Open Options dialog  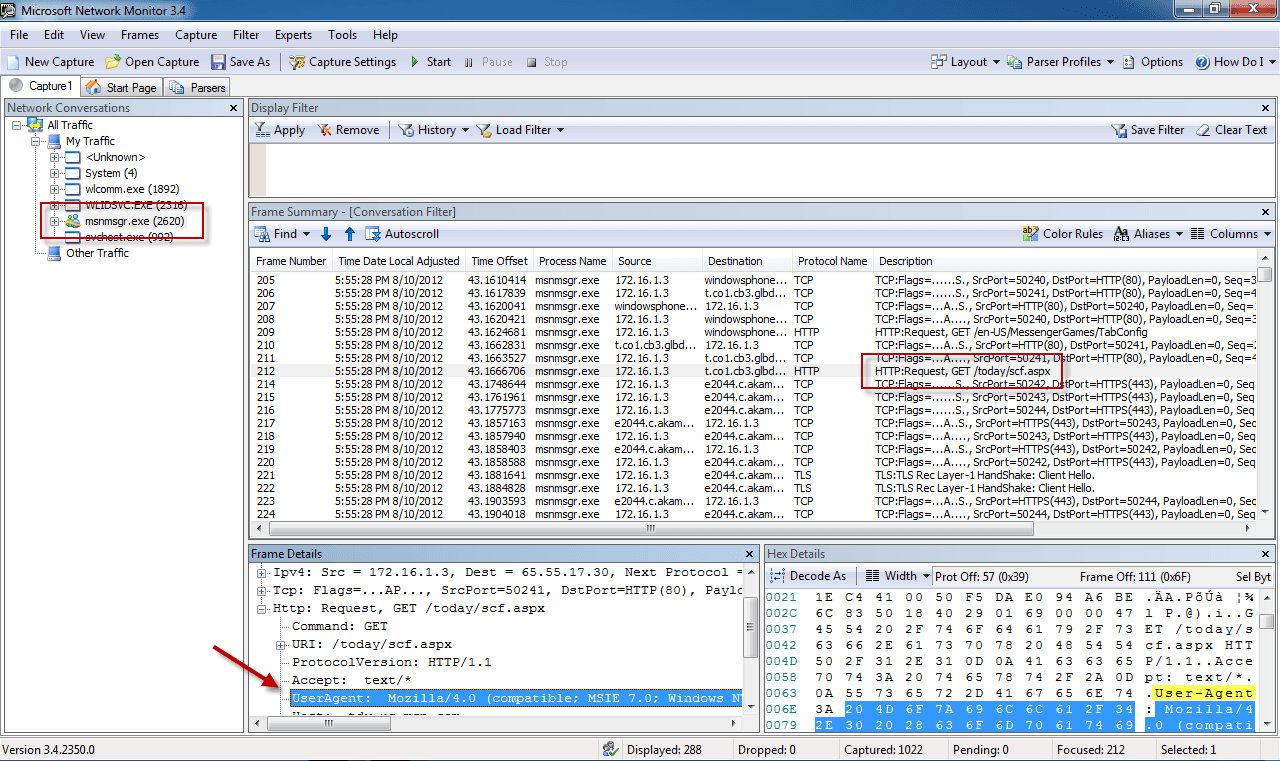pyautogui.click(x=1152, y=62)
